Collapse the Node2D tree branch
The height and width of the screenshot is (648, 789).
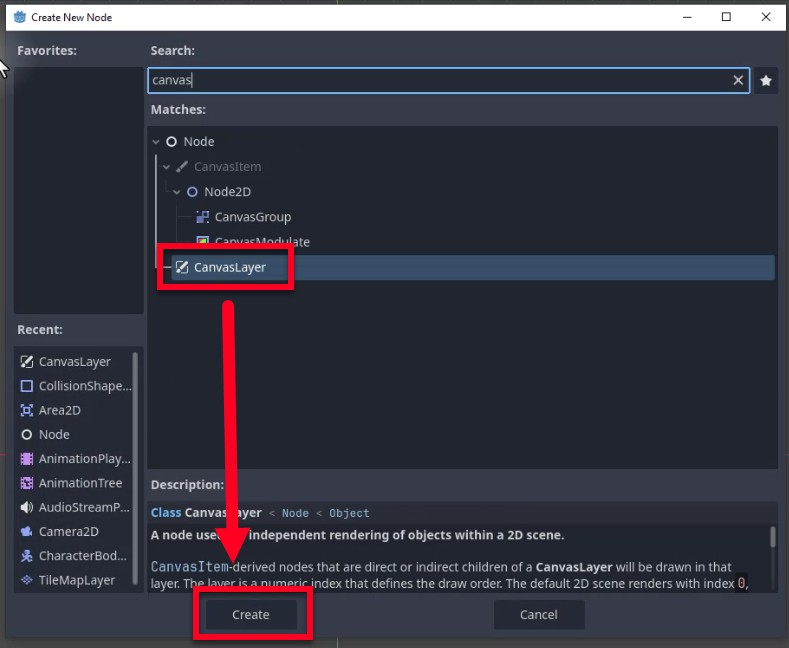177,192
